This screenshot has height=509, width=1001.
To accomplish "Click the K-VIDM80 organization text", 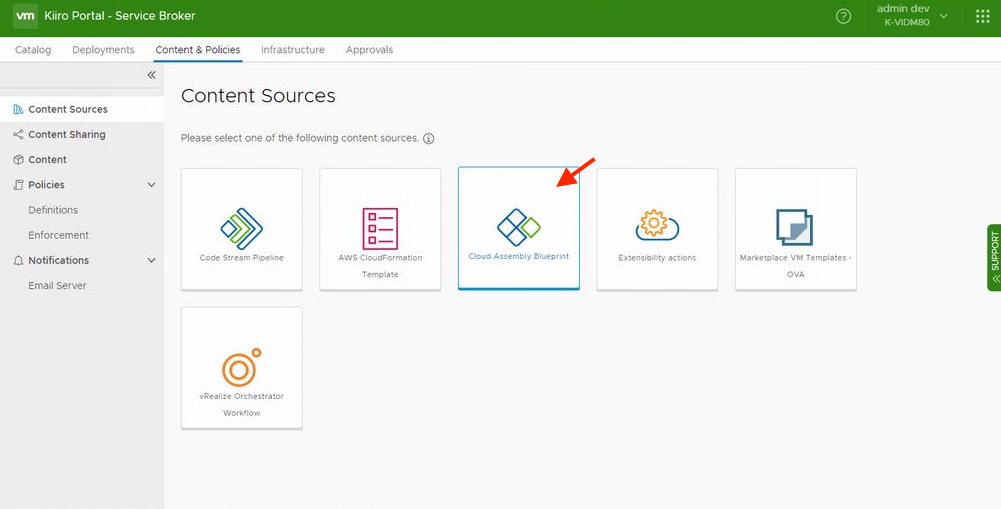I will tap(907, 22).
